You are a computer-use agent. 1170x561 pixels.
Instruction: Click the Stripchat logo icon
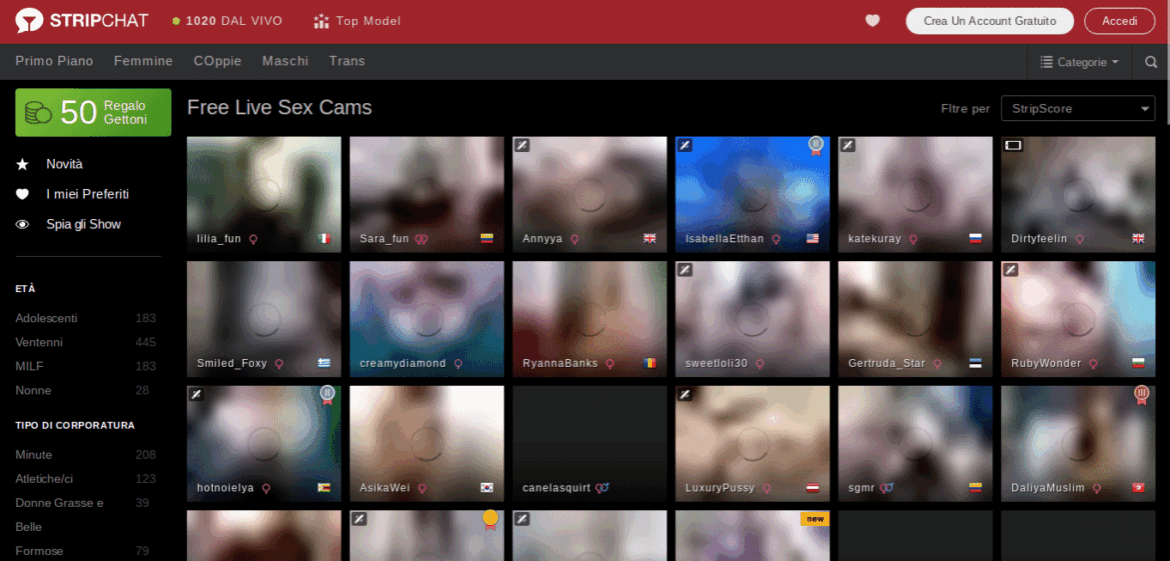pos(30,20)
